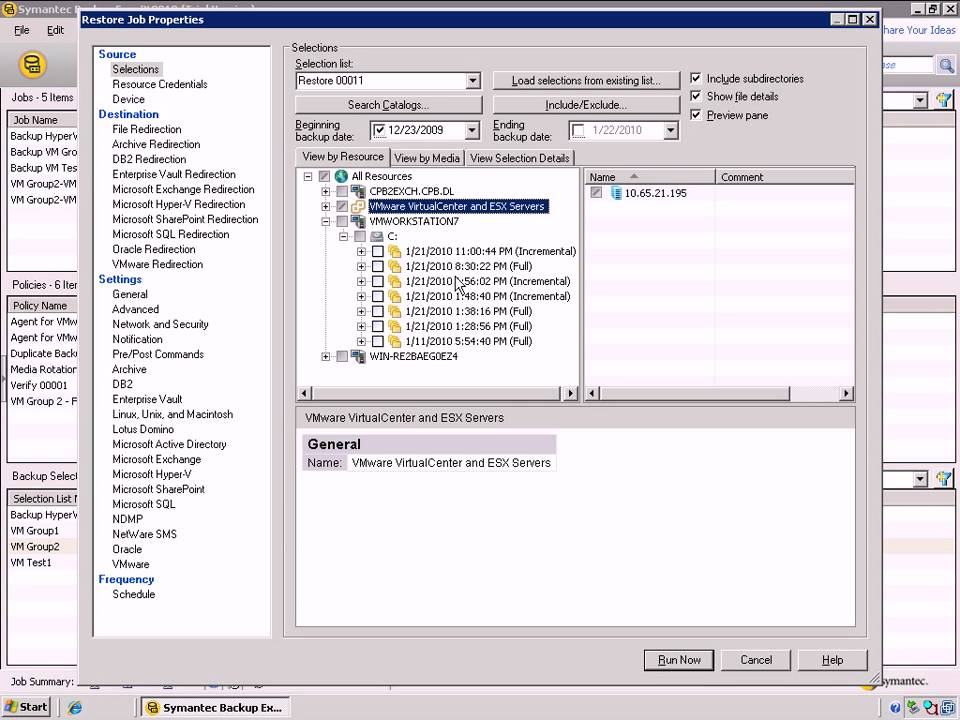The height and width of the screenshot is (720, 960).
Task: Toggle Beginning backup date checkbox
Action: tap(379, 130)
